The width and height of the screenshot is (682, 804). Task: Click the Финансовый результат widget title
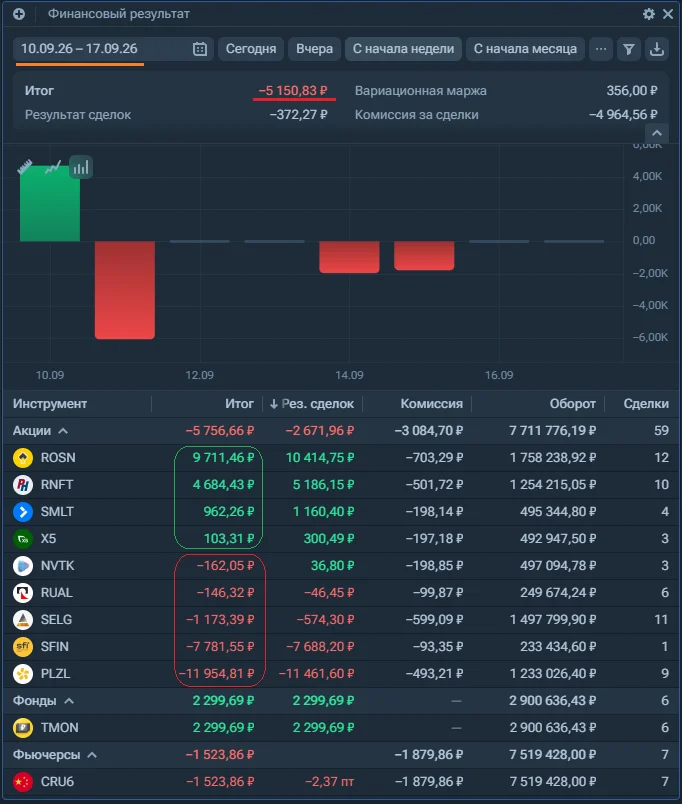point(118,14)
